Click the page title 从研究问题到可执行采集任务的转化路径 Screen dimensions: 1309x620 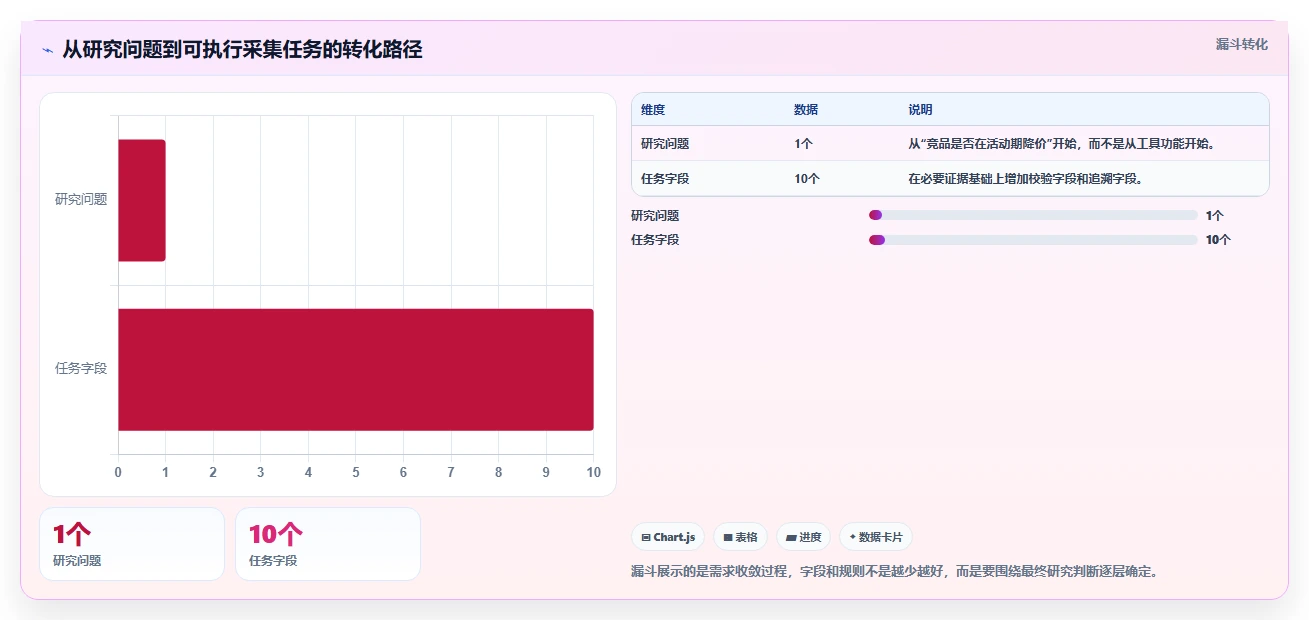coord(242,49)
